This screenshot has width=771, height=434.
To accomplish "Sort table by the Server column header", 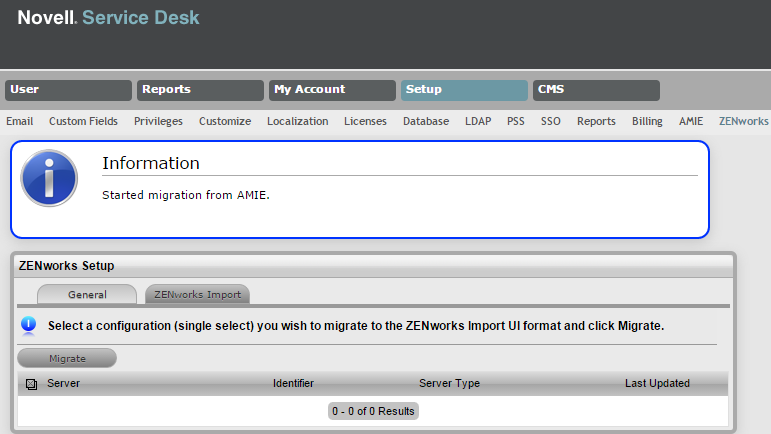I will (x=63, y=383).
